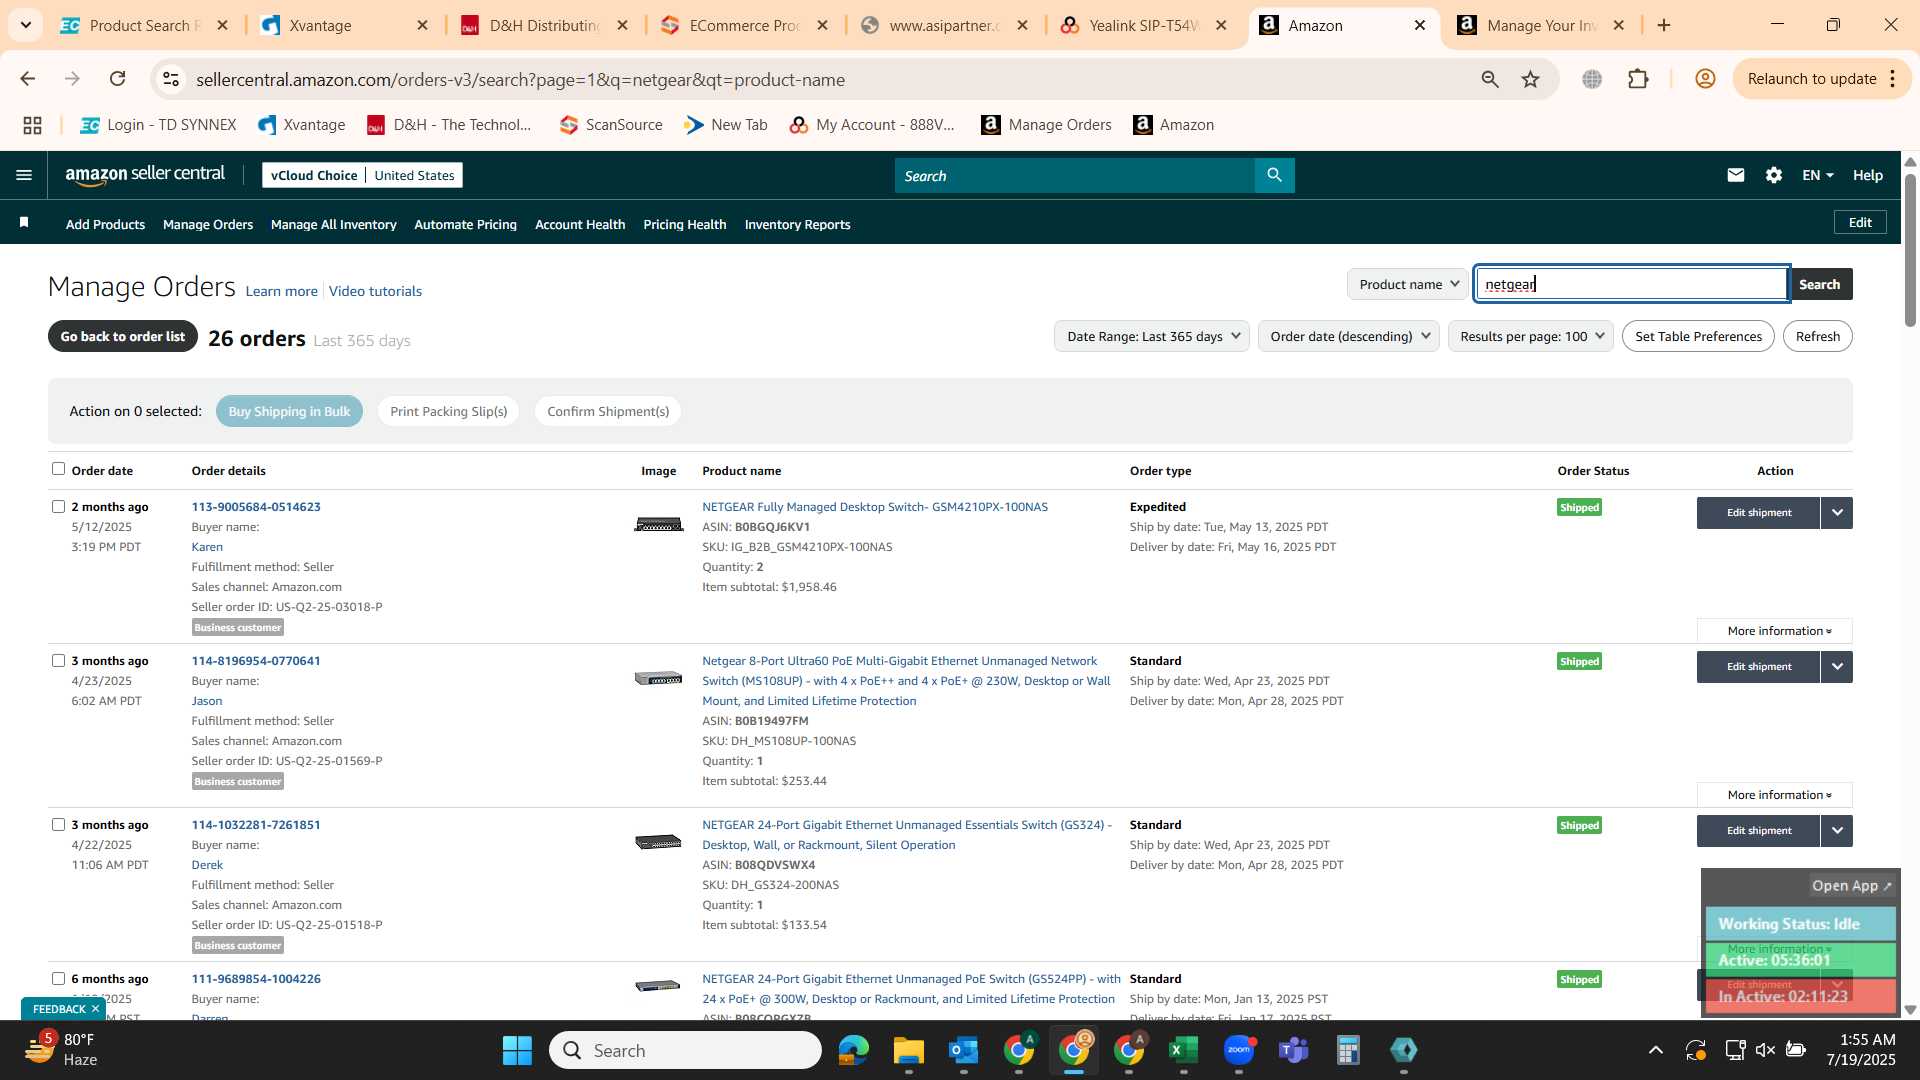Expand More information for order 114-8196954-0770641
1920x1080 pixels.
(x=1775, y=795)
